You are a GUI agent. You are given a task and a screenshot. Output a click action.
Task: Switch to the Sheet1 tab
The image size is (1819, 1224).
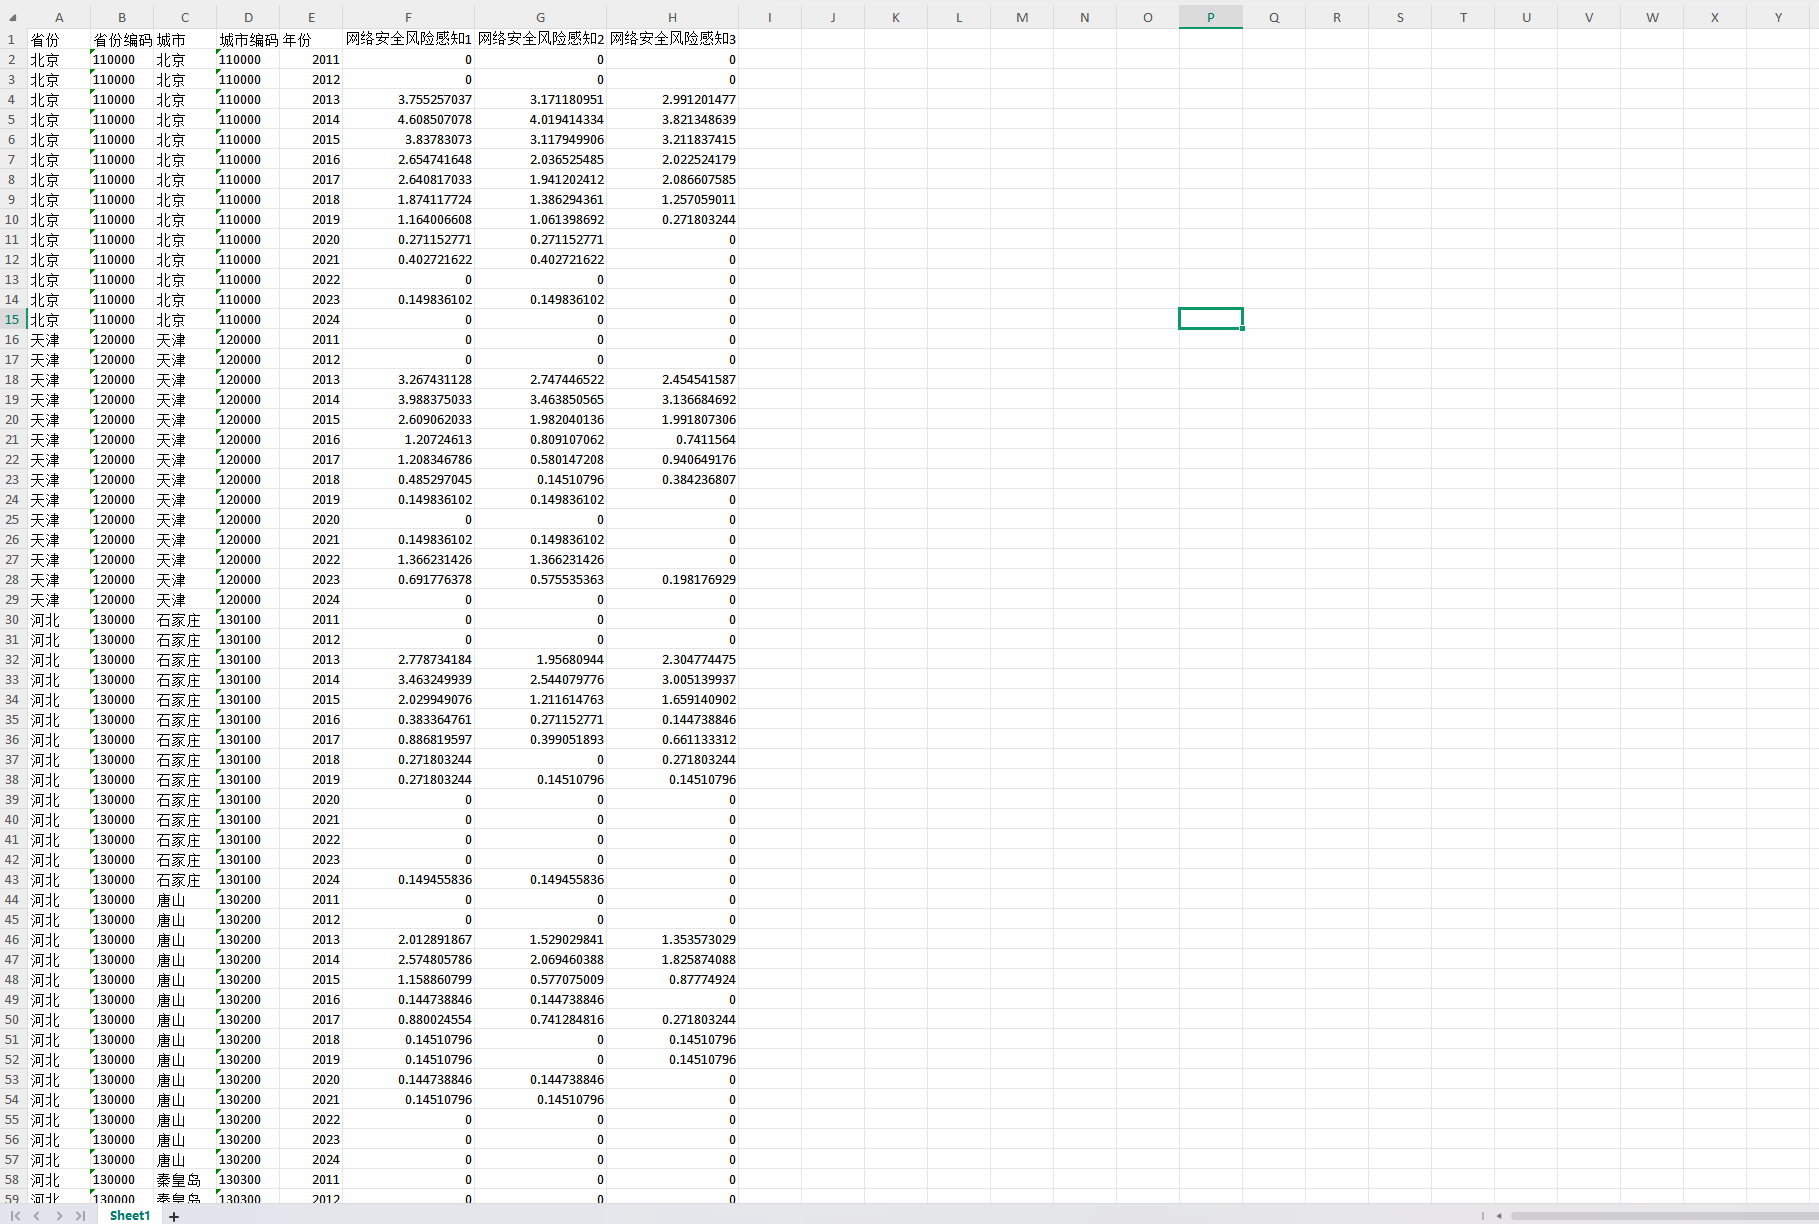[130, 1216]
